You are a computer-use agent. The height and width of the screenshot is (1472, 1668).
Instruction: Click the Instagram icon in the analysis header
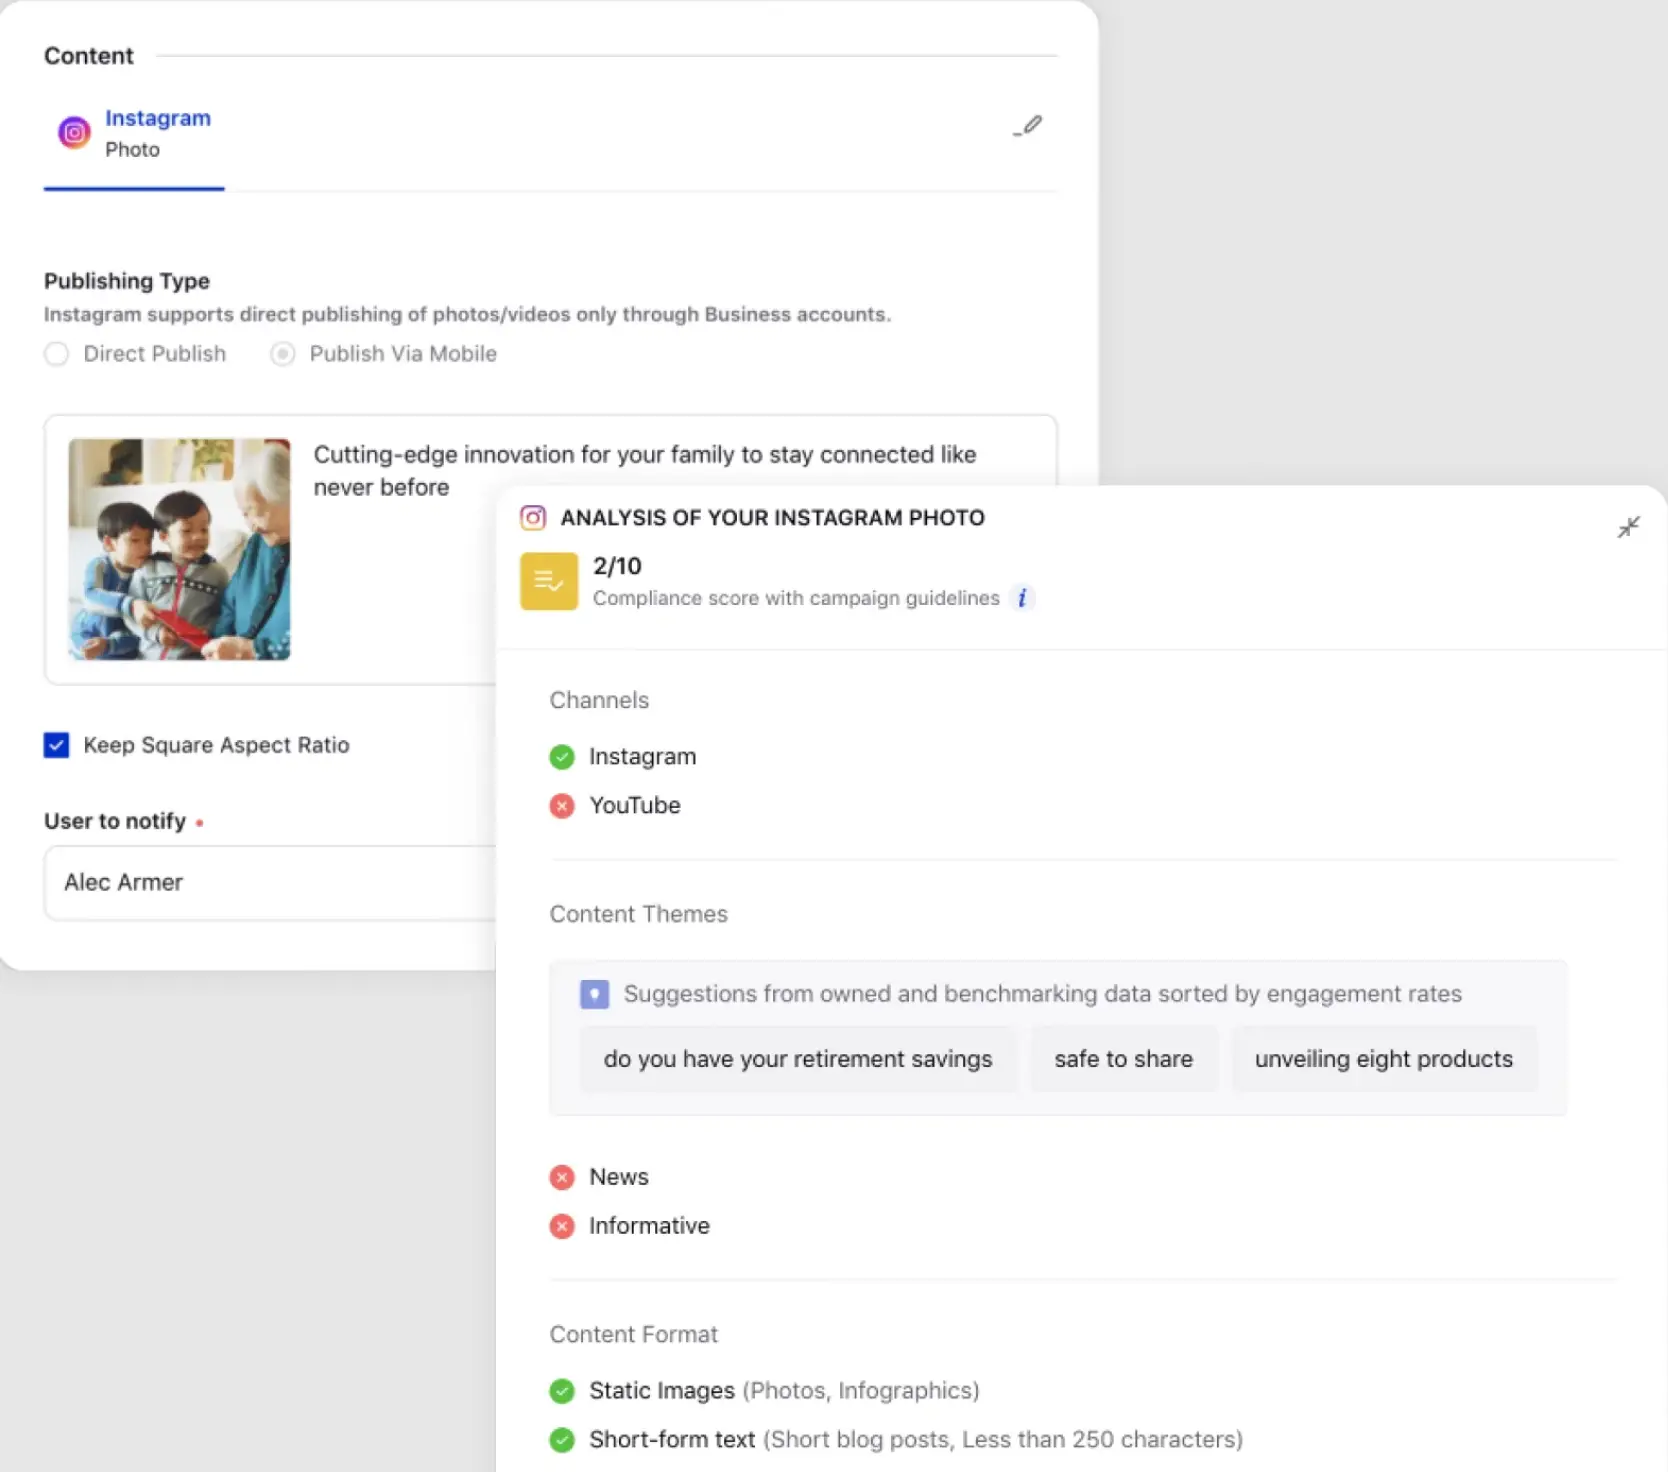(532, 518)
